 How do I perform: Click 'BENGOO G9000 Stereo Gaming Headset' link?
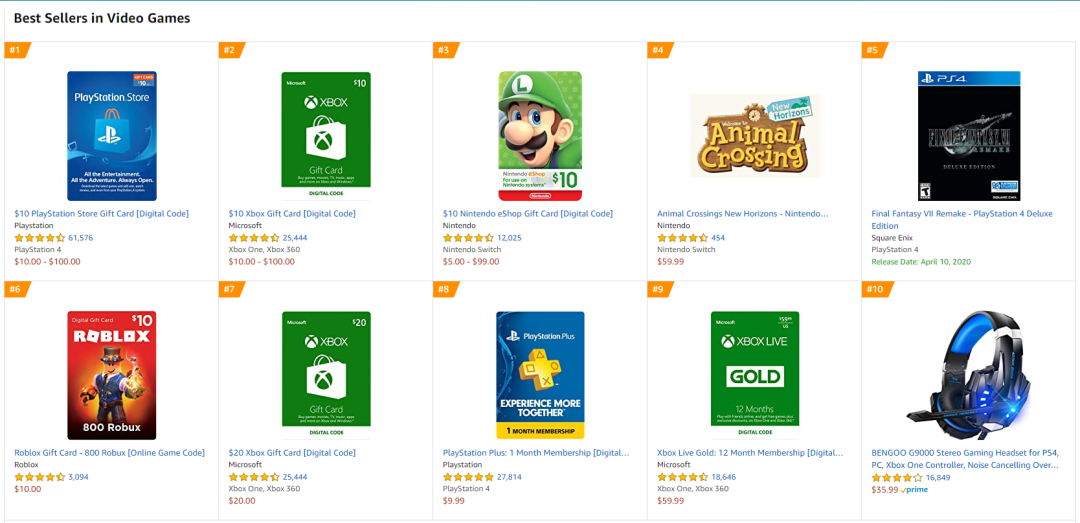(964, 453)
